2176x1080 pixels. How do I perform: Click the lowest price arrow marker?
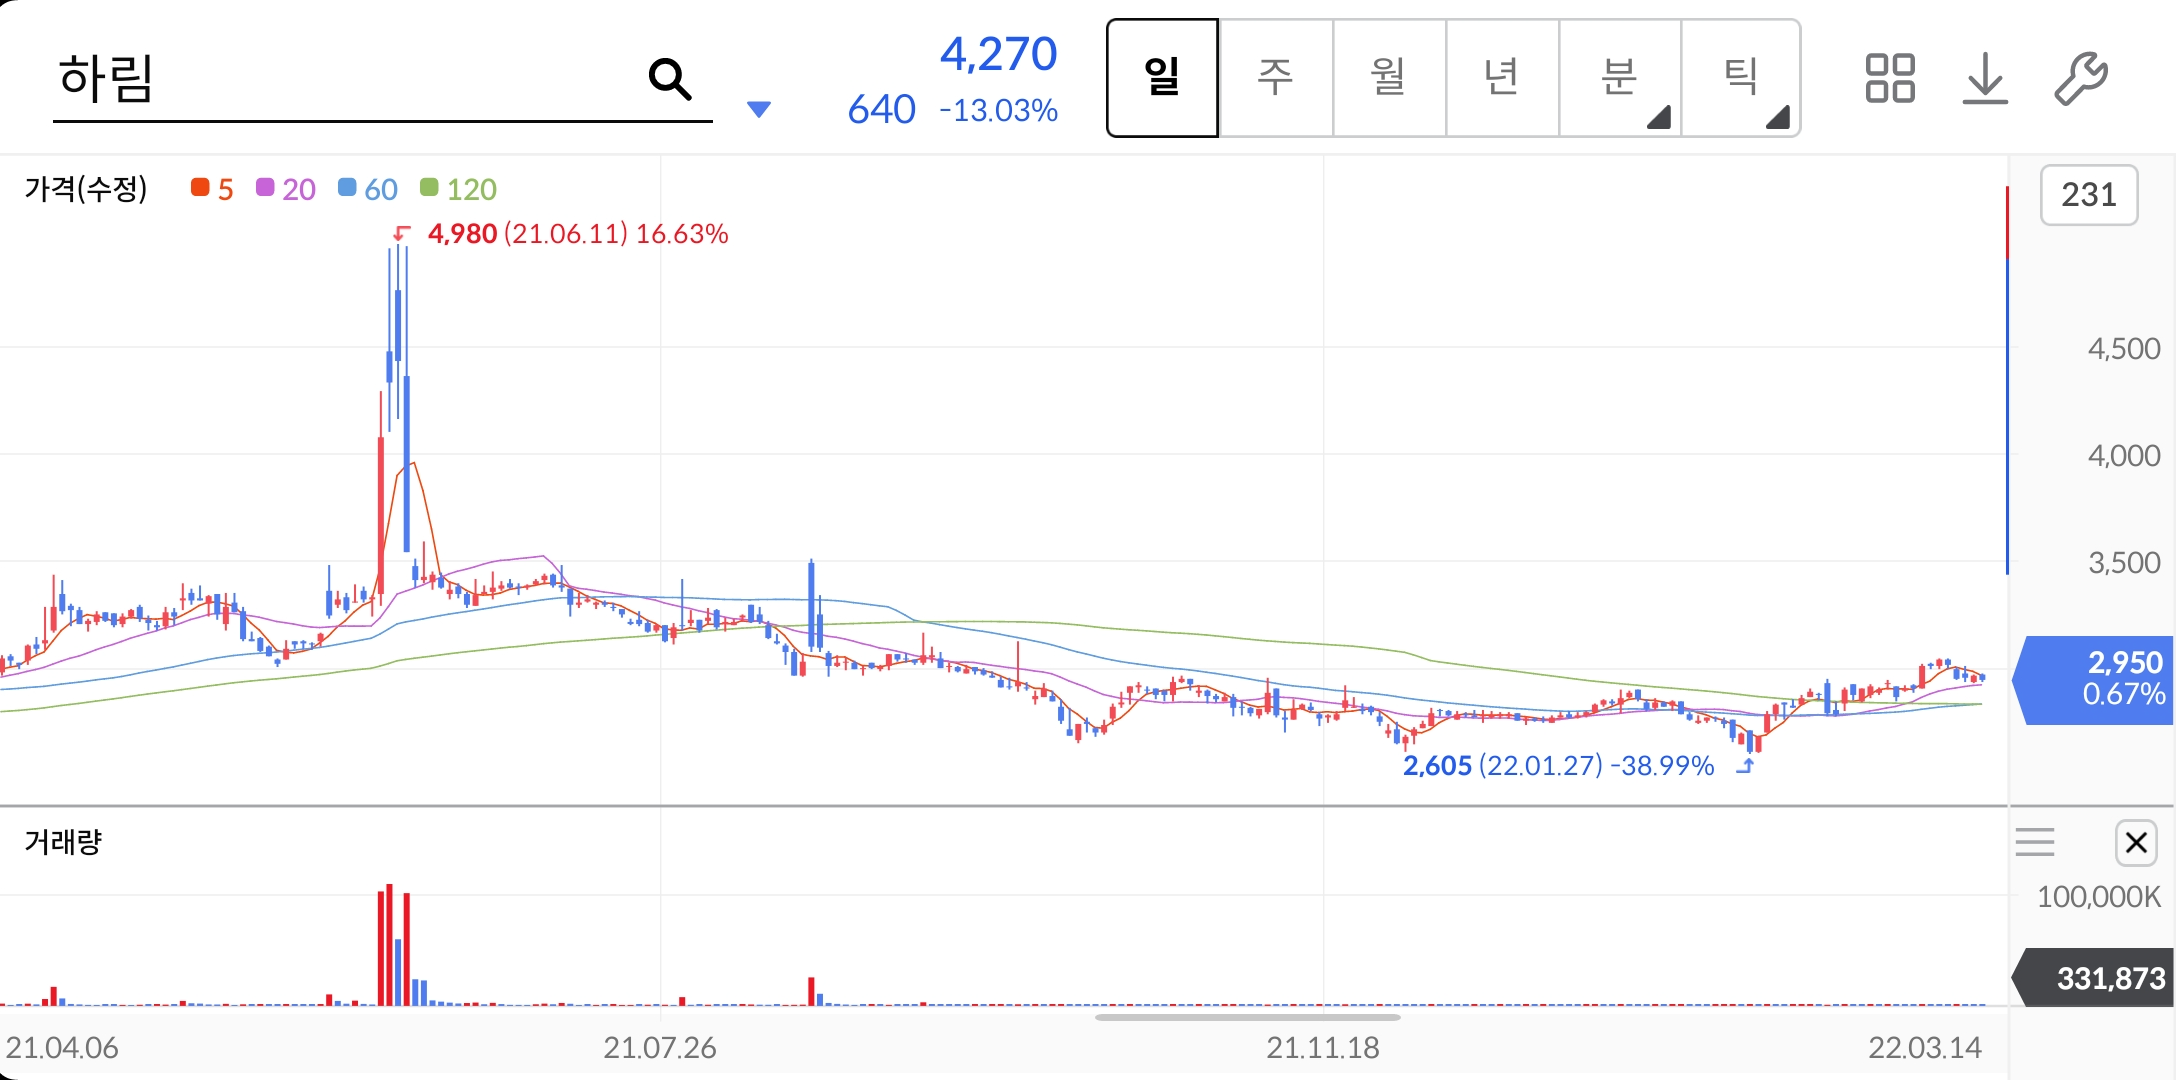pos(1745,766)
